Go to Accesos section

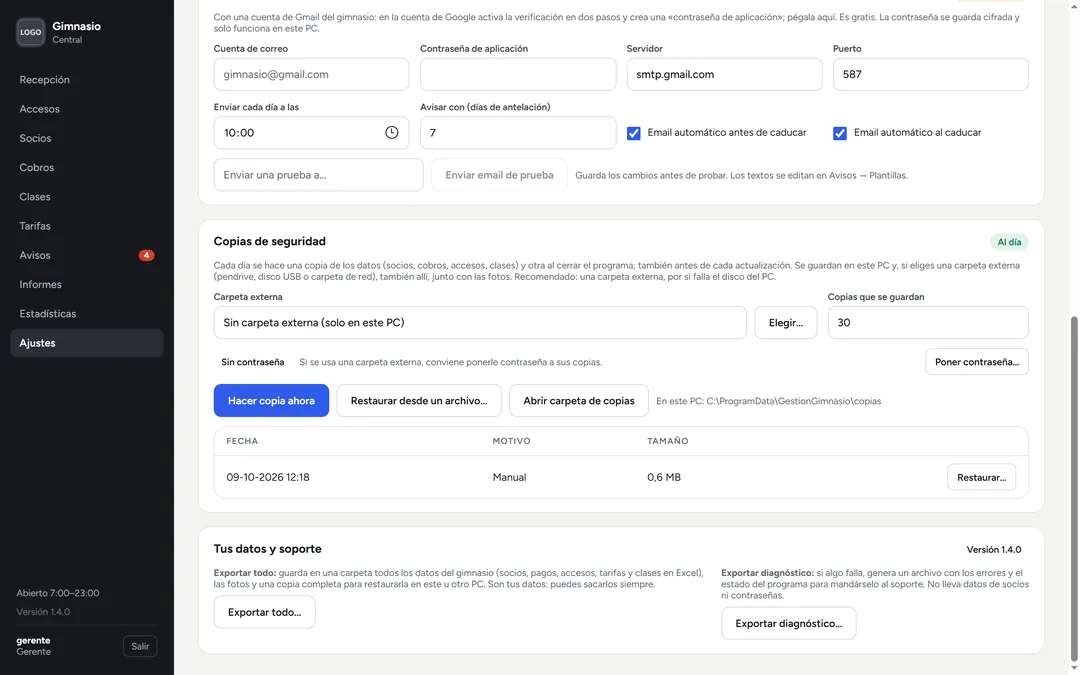click(87, 109)
